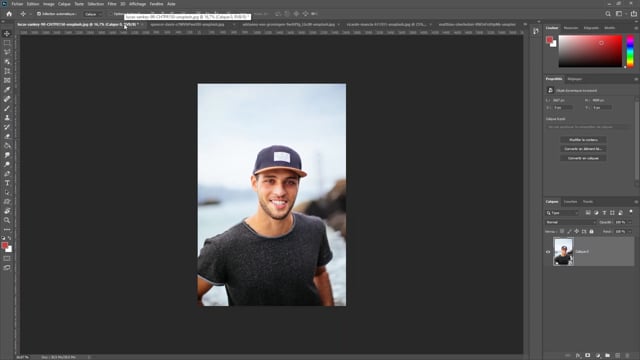Screen dimensions: 640x360
Task: Open the Opacité value dropdown arrow
Action: pos(630,222)
